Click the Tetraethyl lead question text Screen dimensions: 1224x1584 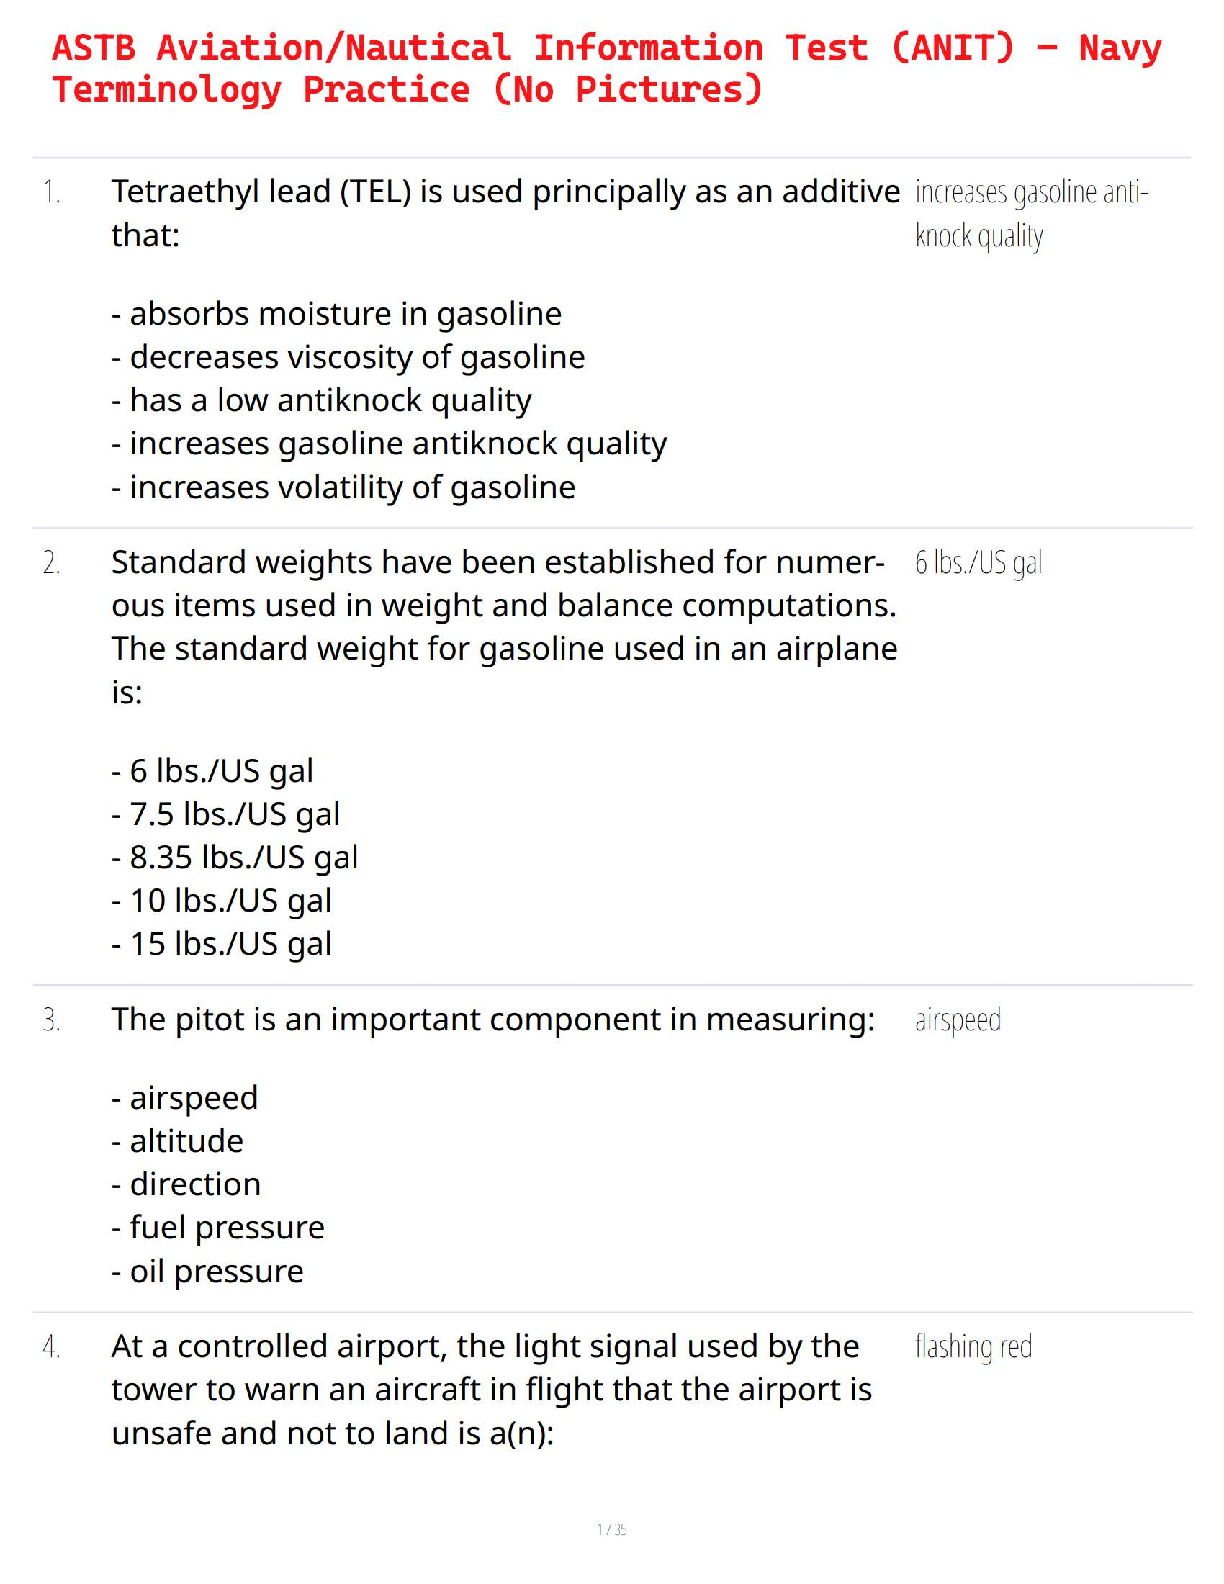(x=505, y=212)
